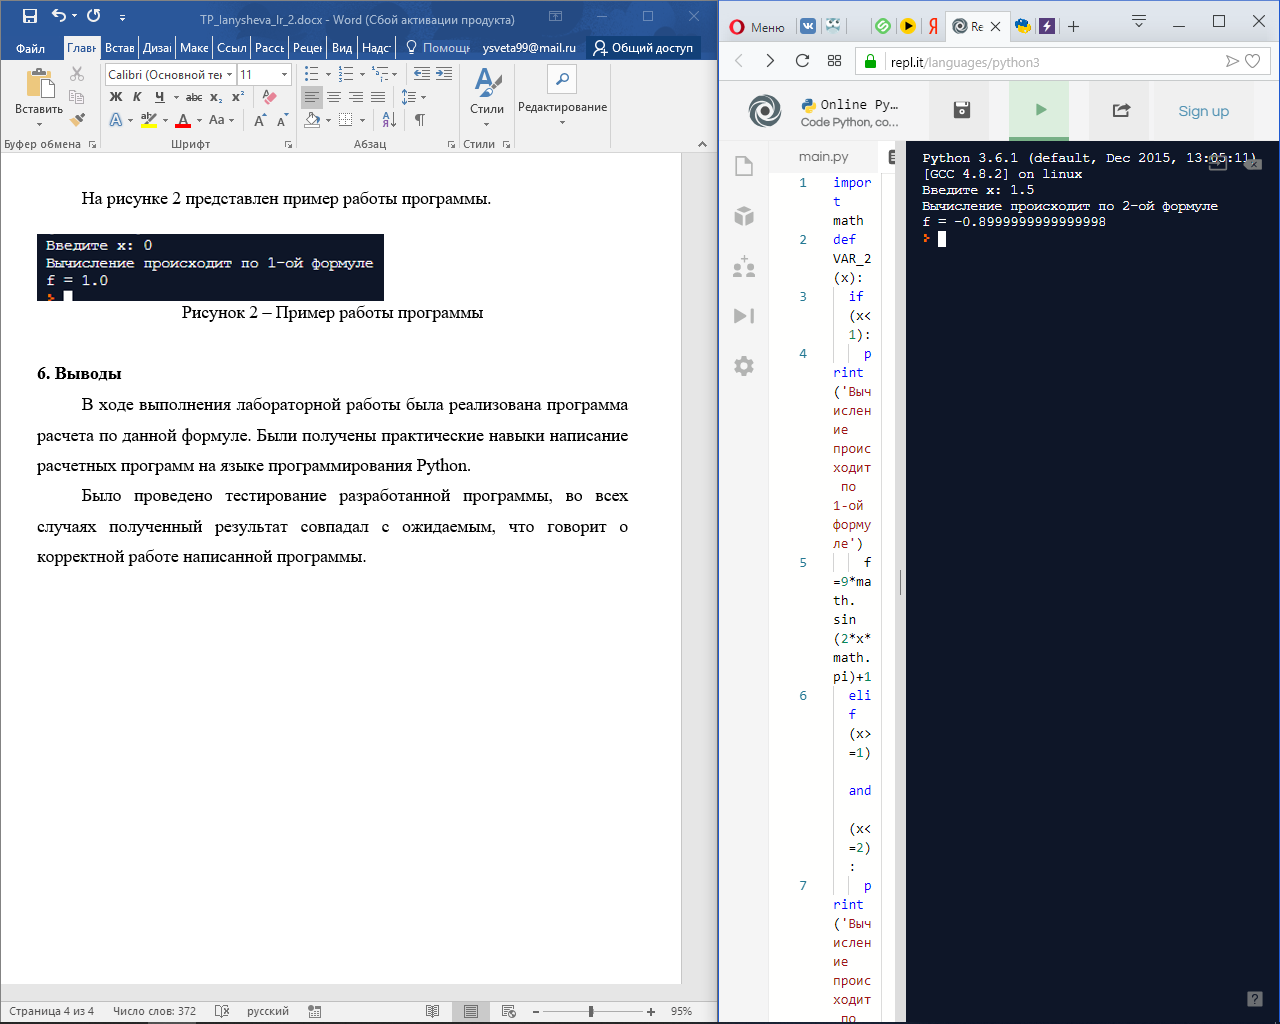The width and height of the screenshot is (1280, 1024).
Task: Click the Format Painter brush in Word
Action: (78, 120)
